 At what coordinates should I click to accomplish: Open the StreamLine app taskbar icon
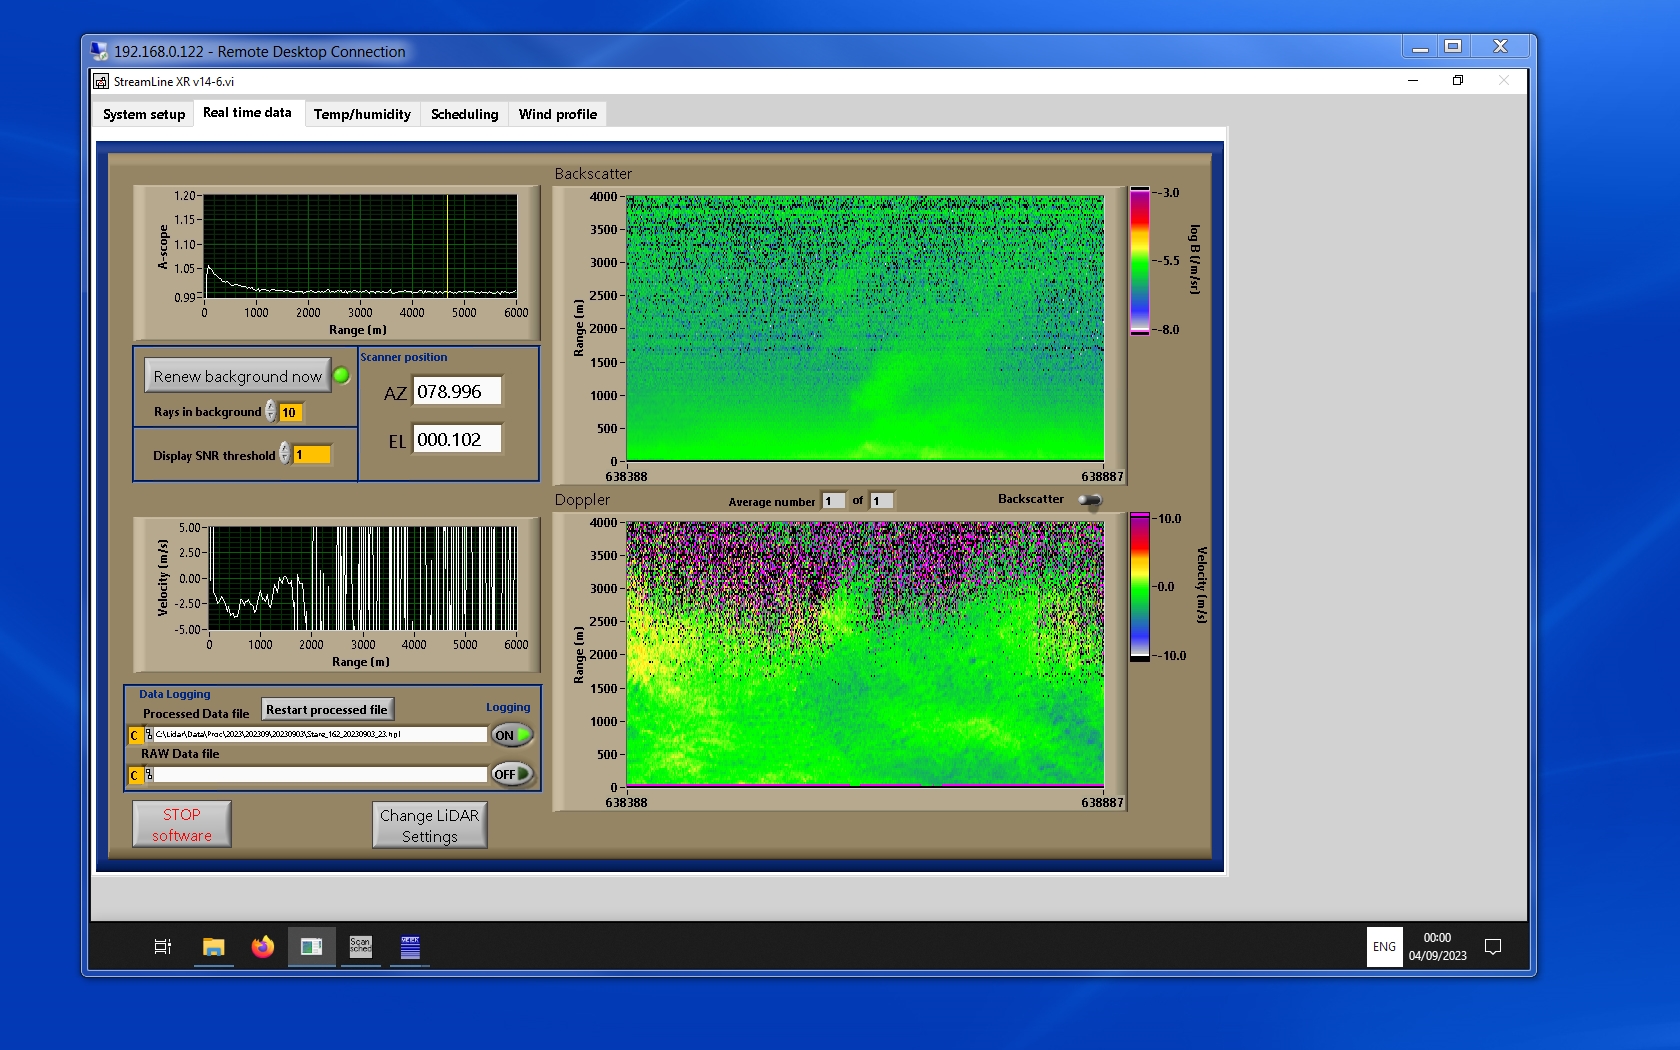[311, 946]
